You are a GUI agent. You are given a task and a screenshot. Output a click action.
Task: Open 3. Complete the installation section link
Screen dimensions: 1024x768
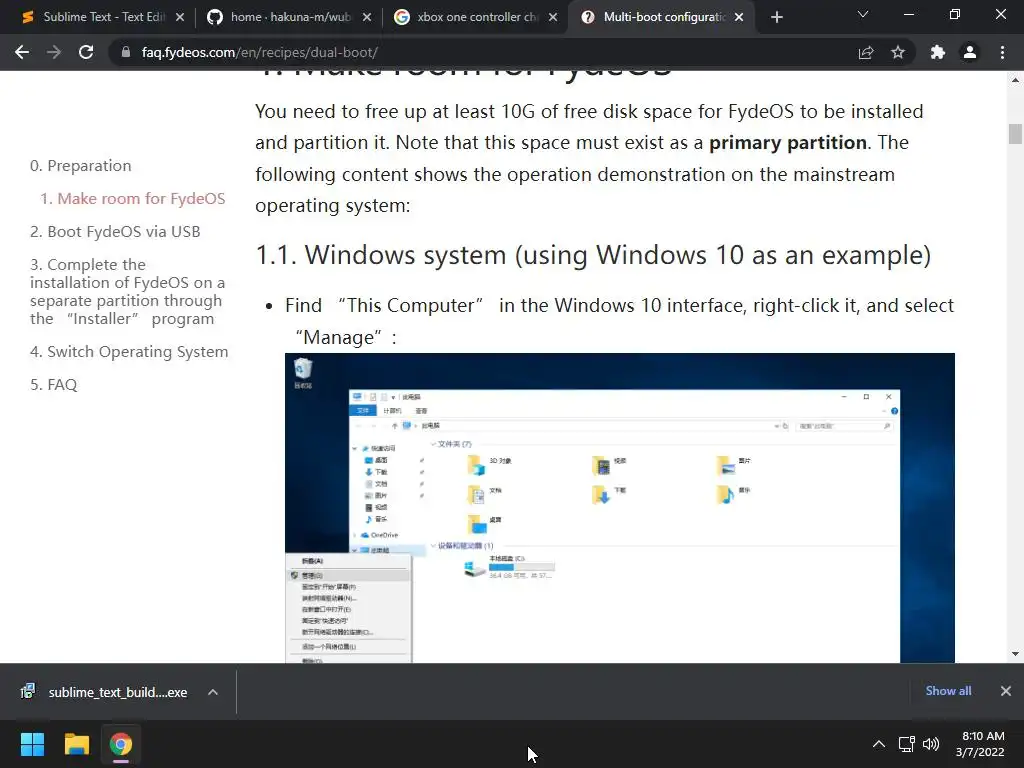(128, 291)
